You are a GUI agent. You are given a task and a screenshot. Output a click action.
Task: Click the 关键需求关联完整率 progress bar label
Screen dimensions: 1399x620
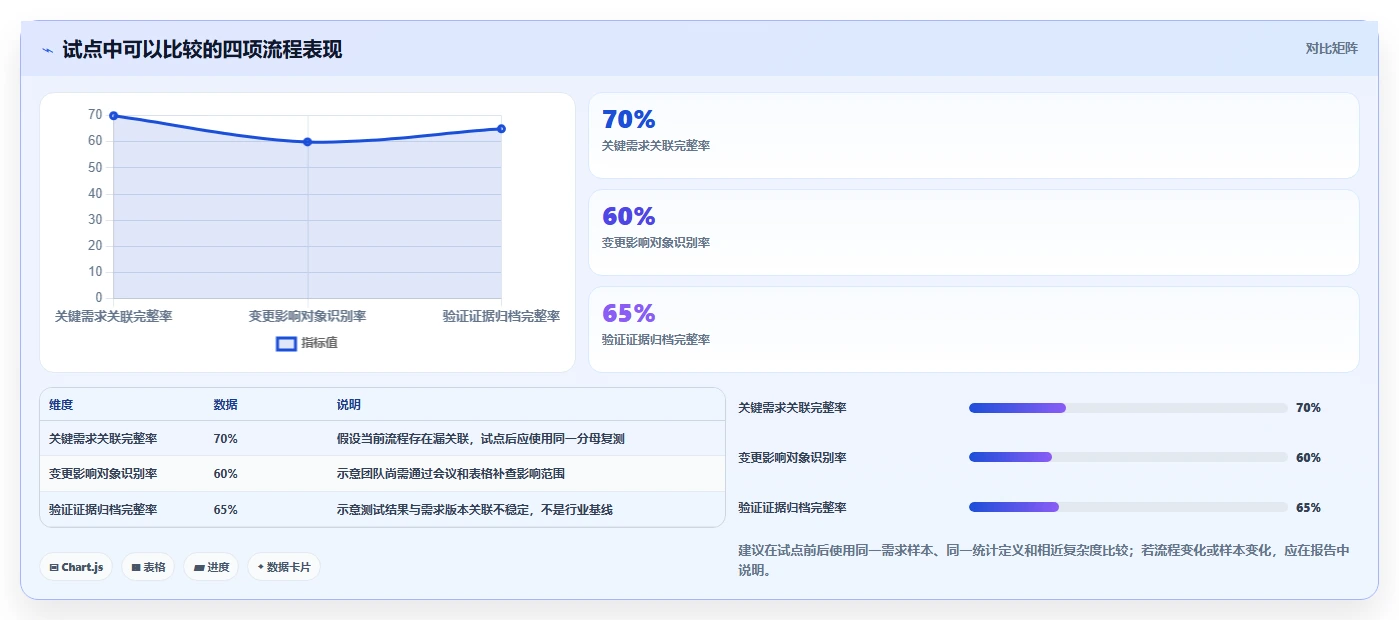(792, 408)
